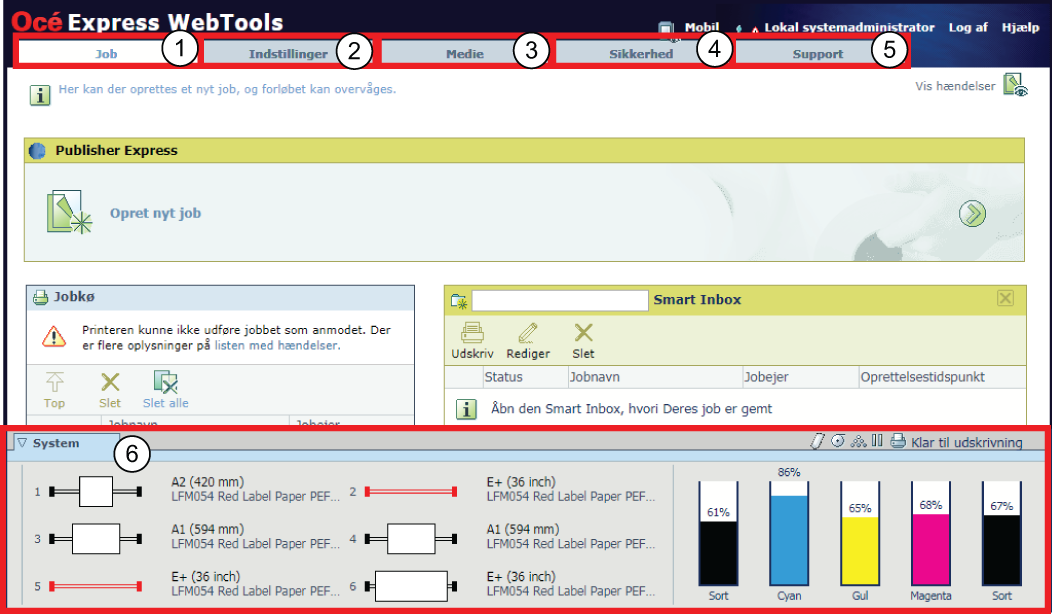Open the Job tab
Image resolution: width=1052 pixels, height=614 pixels.
coord(106,54)
